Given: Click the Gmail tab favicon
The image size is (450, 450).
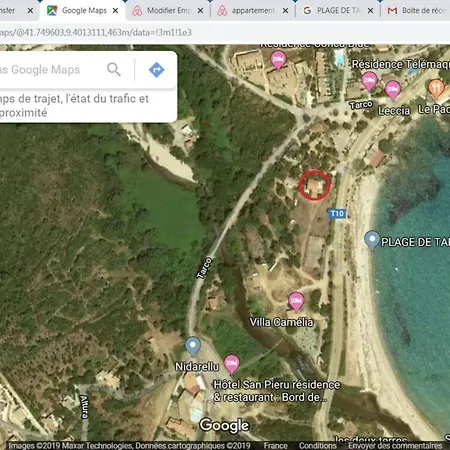Looking at the screenshot, I should [392, 11].
